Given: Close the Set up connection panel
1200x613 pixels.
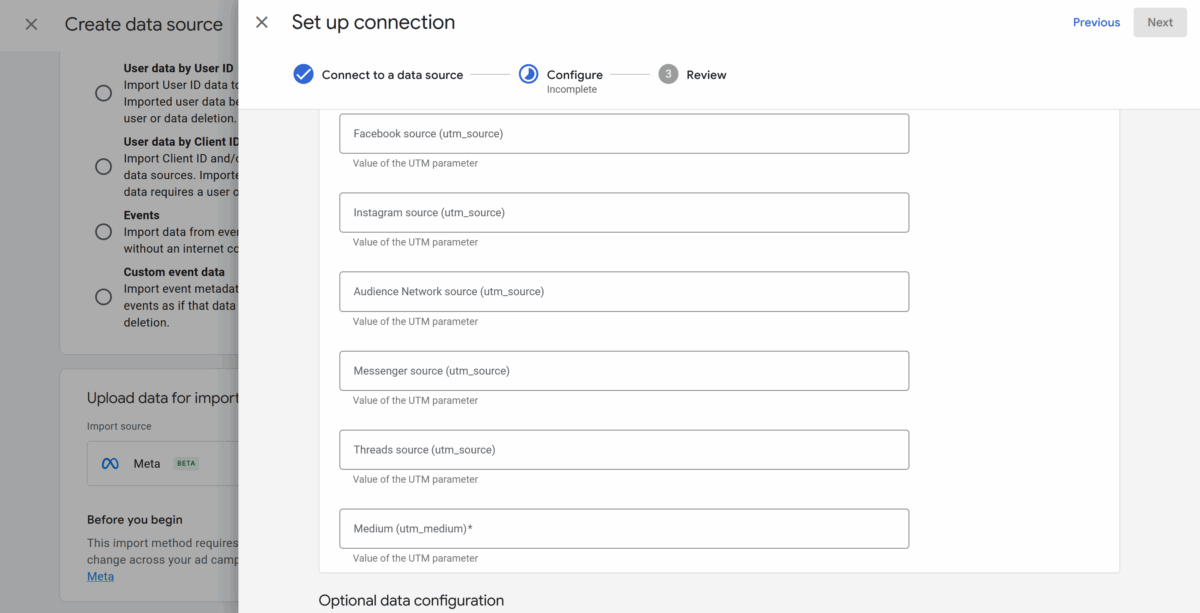Looking at the screenshot, I should [x=262, y=22].
